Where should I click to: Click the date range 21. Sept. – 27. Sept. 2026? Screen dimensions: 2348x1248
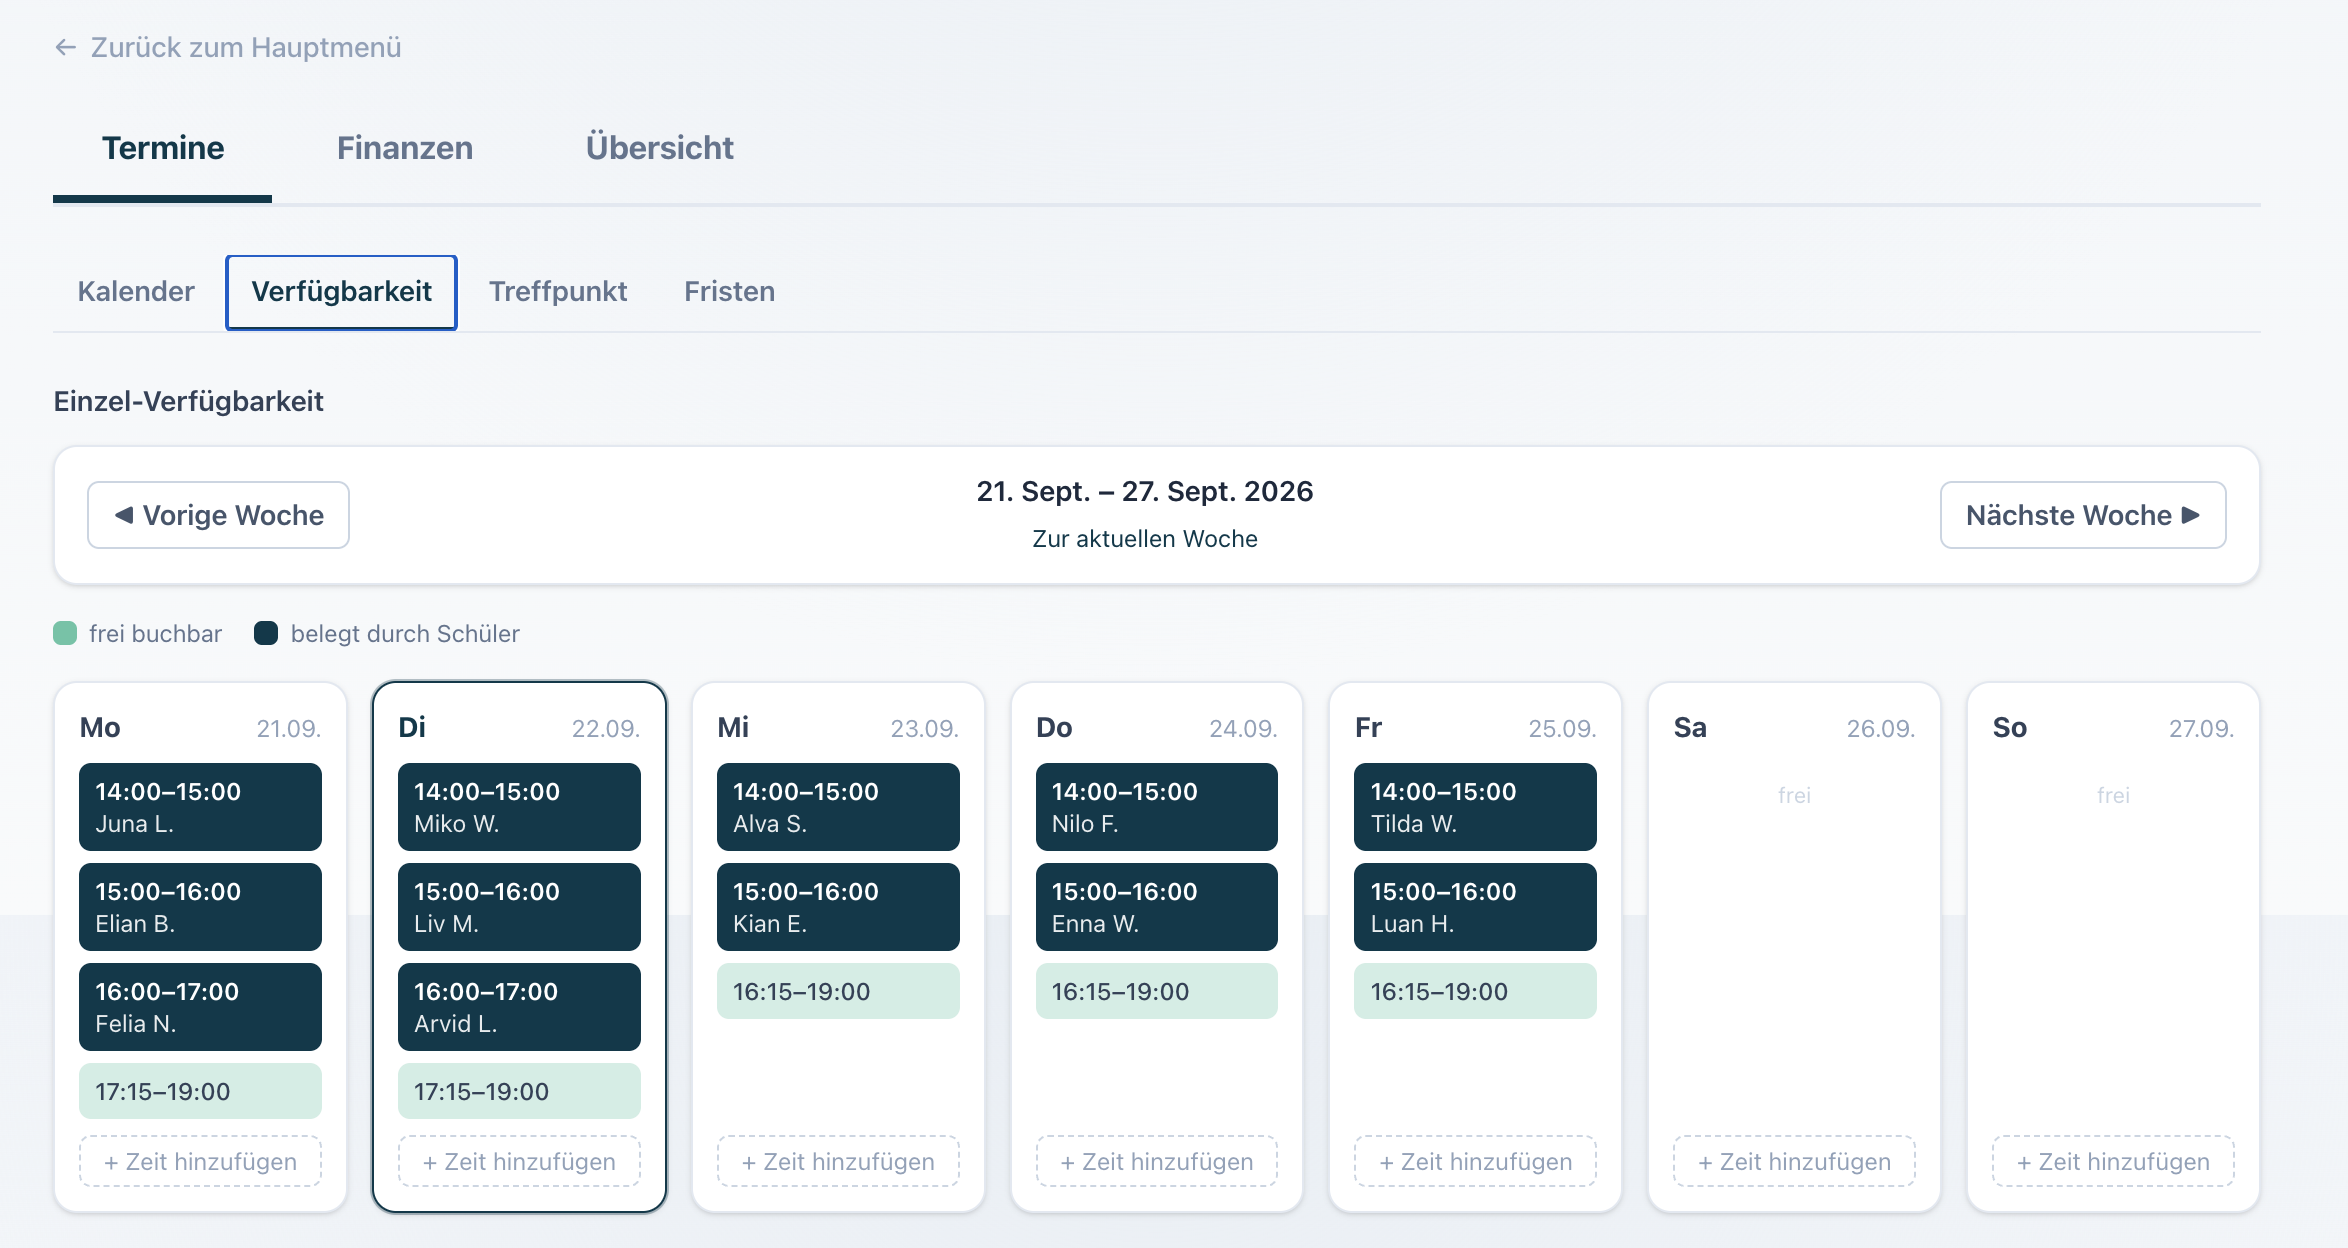click(x=1145, y=492)
